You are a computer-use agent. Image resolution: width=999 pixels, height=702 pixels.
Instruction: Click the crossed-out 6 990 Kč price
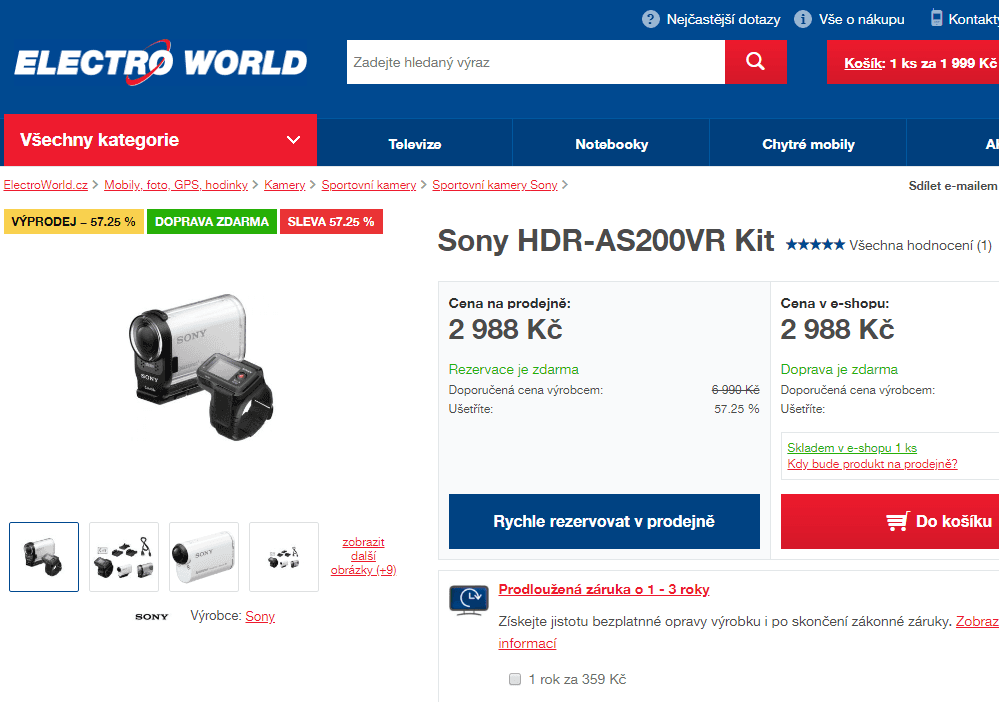735,390
